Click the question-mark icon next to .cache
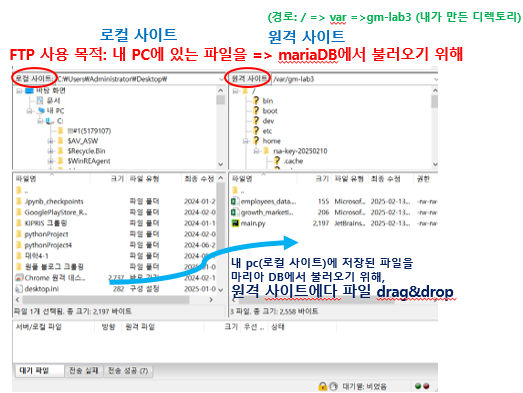 (x=277, y=161)
